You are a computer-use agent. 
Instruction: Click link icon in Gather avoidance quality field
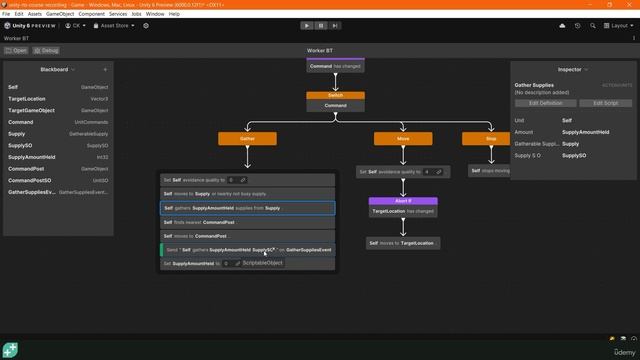click(x=243, y=180)
